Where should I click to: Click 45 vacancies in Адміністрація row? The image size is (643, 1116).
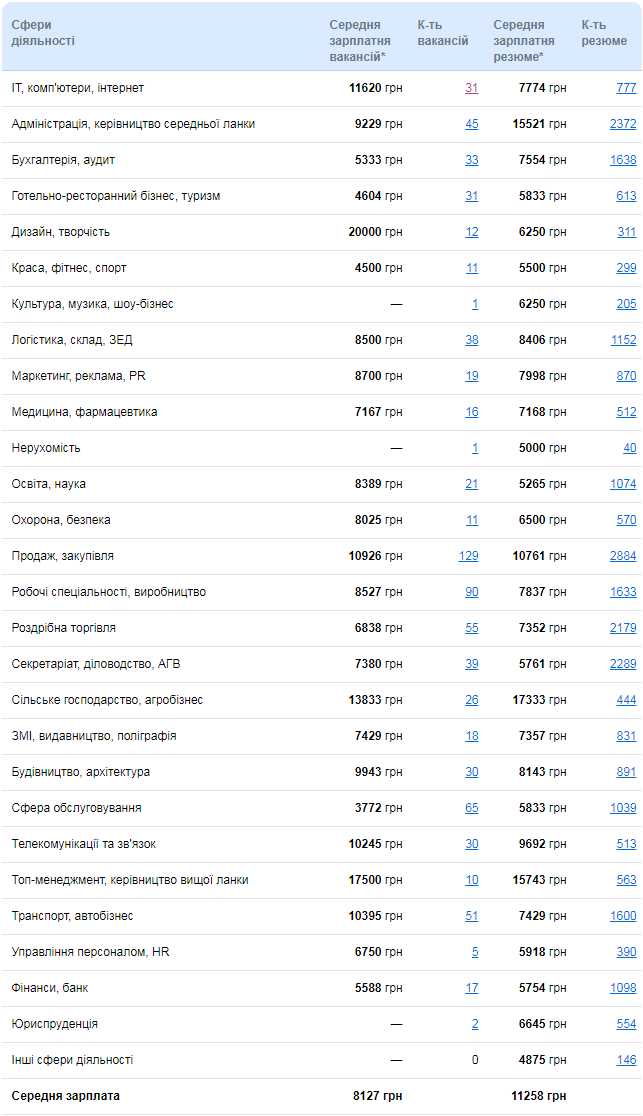pyautogui.click(x=471, y=124)
